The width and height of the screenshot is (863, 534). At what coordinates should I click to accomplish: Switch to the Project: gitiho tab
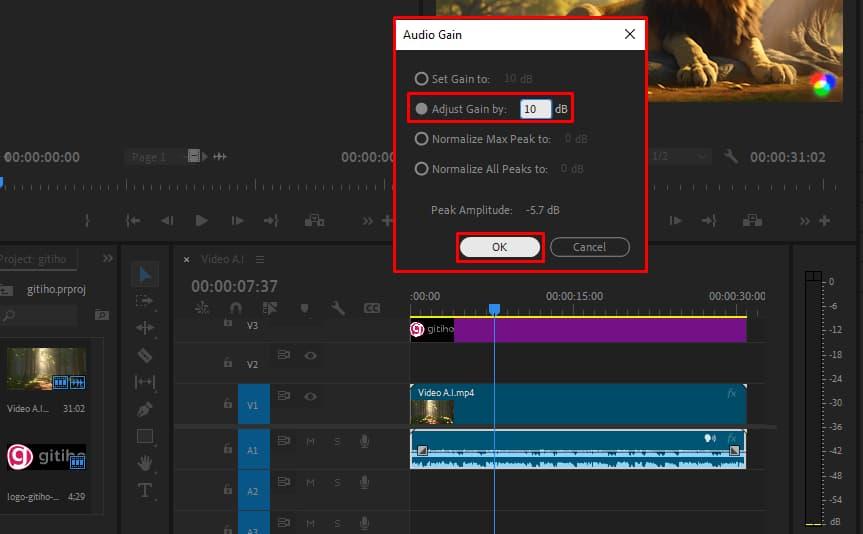(x=33, y=259)
